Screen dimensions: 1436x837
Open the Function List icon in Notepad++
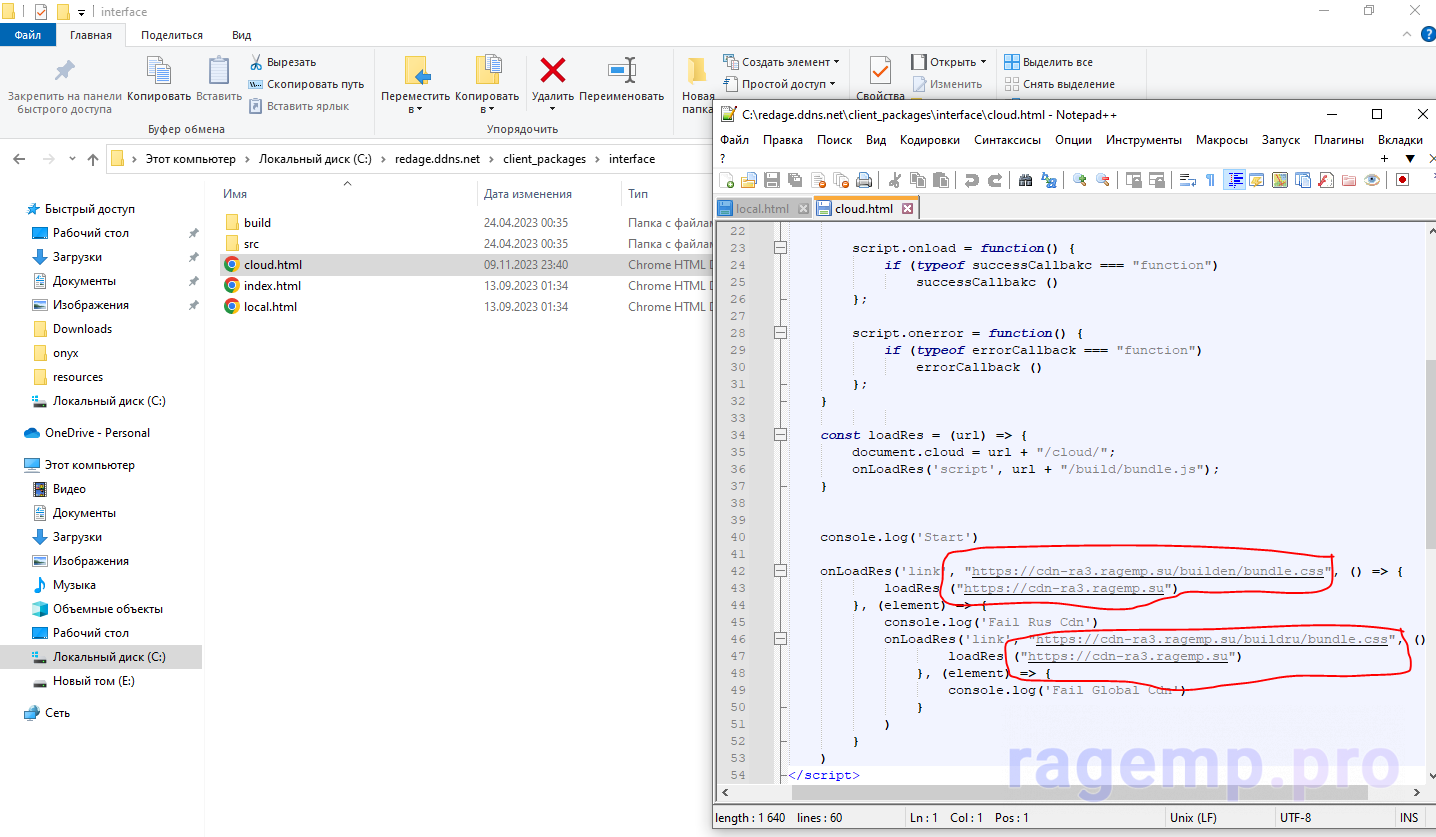click(1324, 180)
